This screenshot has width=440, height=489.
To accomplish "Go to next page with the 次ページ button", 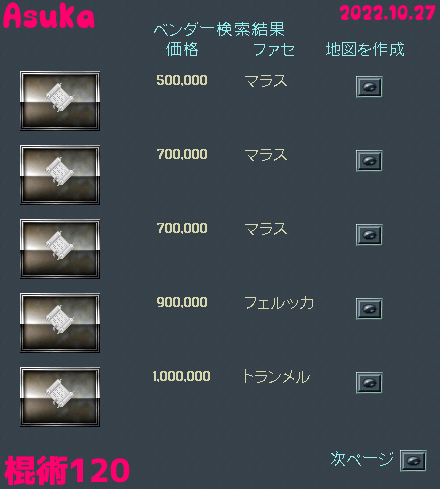I will (x=413, y=461).
